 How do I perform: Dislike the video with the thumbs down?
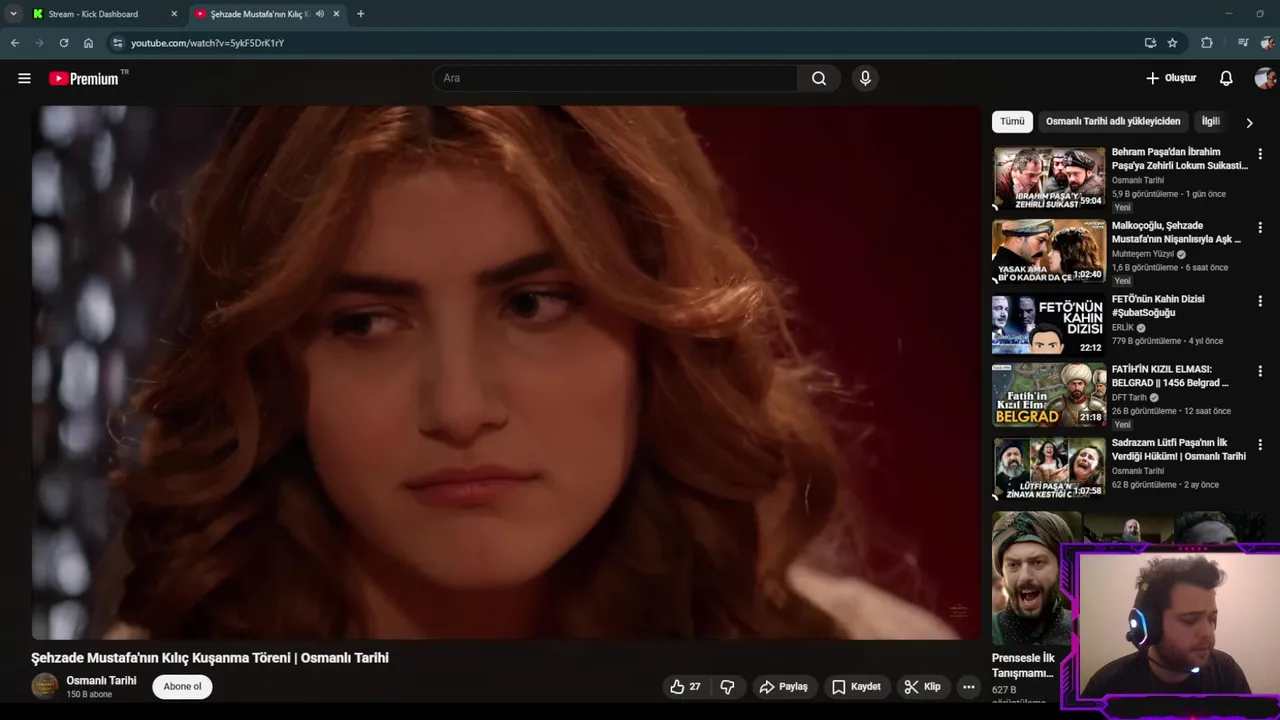click(x=727, y=687)
